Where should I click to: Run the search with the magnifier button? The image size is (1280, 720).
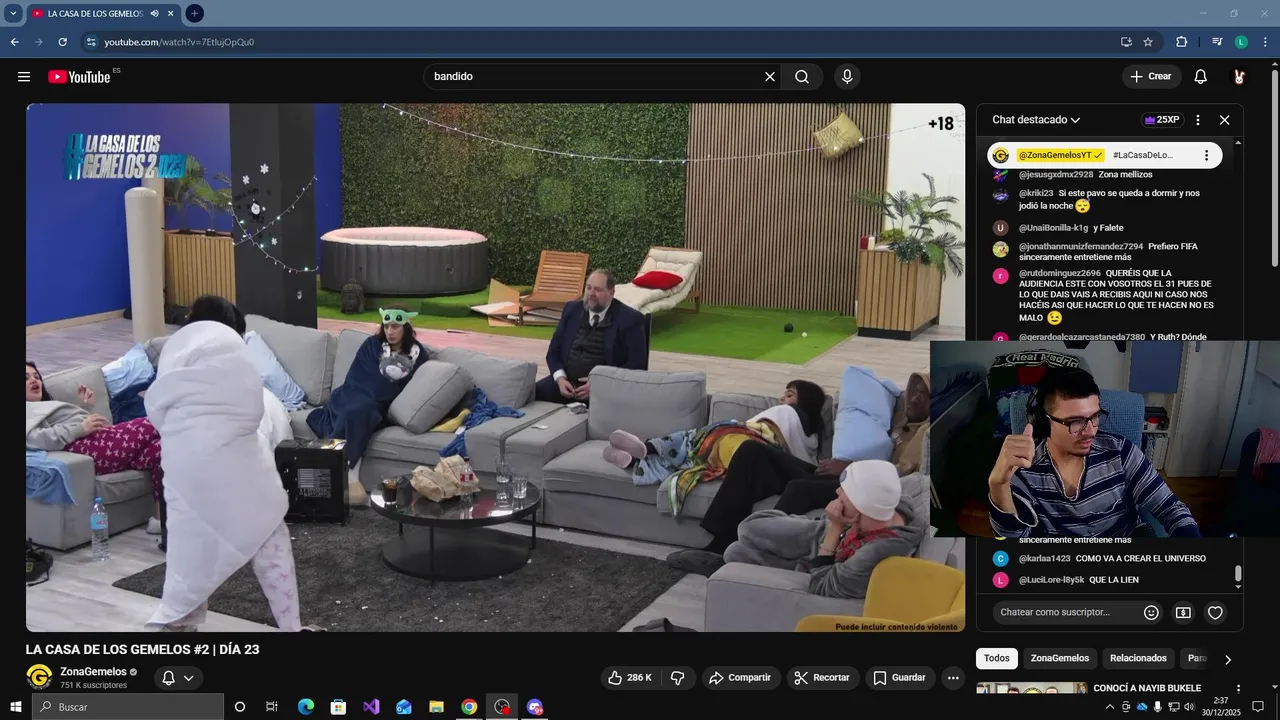click(802, 77)
